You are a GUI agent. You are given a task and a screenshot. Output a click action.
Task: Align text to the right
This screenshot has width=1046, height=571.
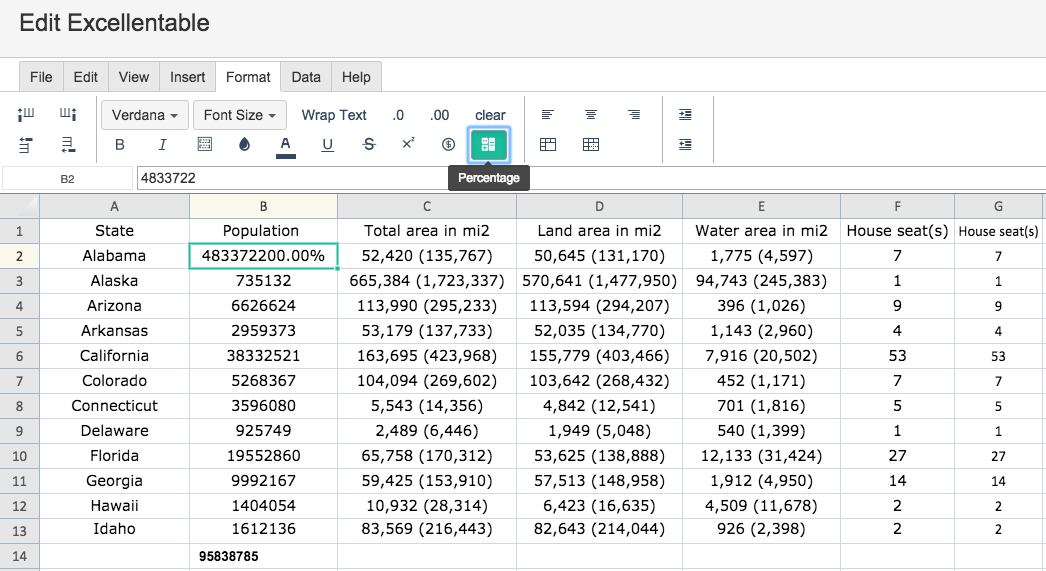click(x=634, y=115)
